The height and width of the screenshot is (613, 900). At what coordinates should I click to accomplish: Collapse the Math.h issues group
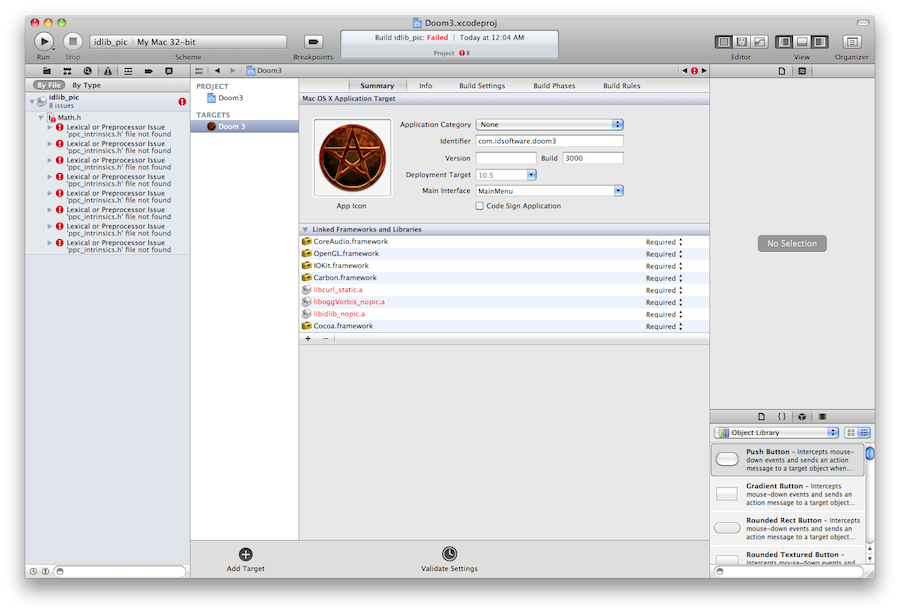(41, 118)
